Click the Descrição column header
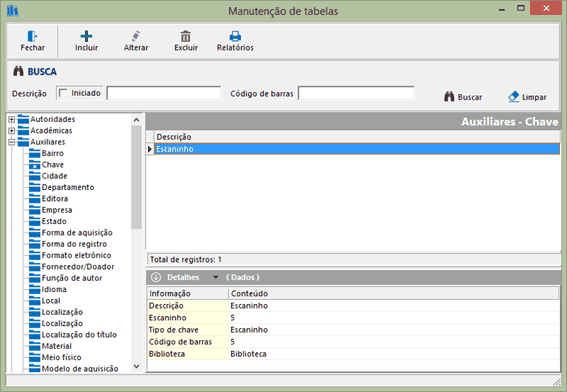567x392 pixels. click(357, 137)
